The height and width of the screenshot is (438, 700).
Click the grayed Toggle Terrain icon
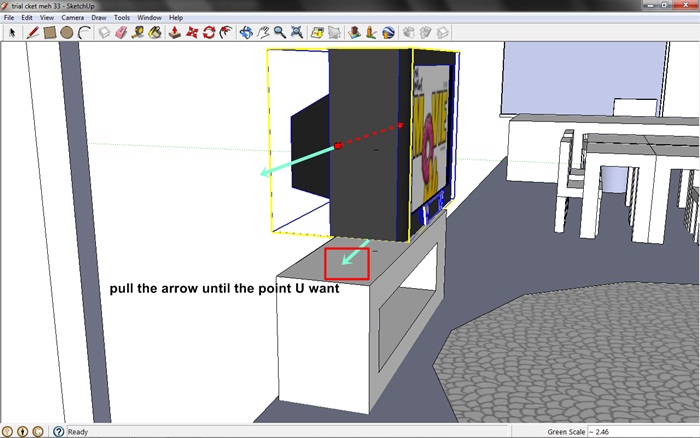334,33
